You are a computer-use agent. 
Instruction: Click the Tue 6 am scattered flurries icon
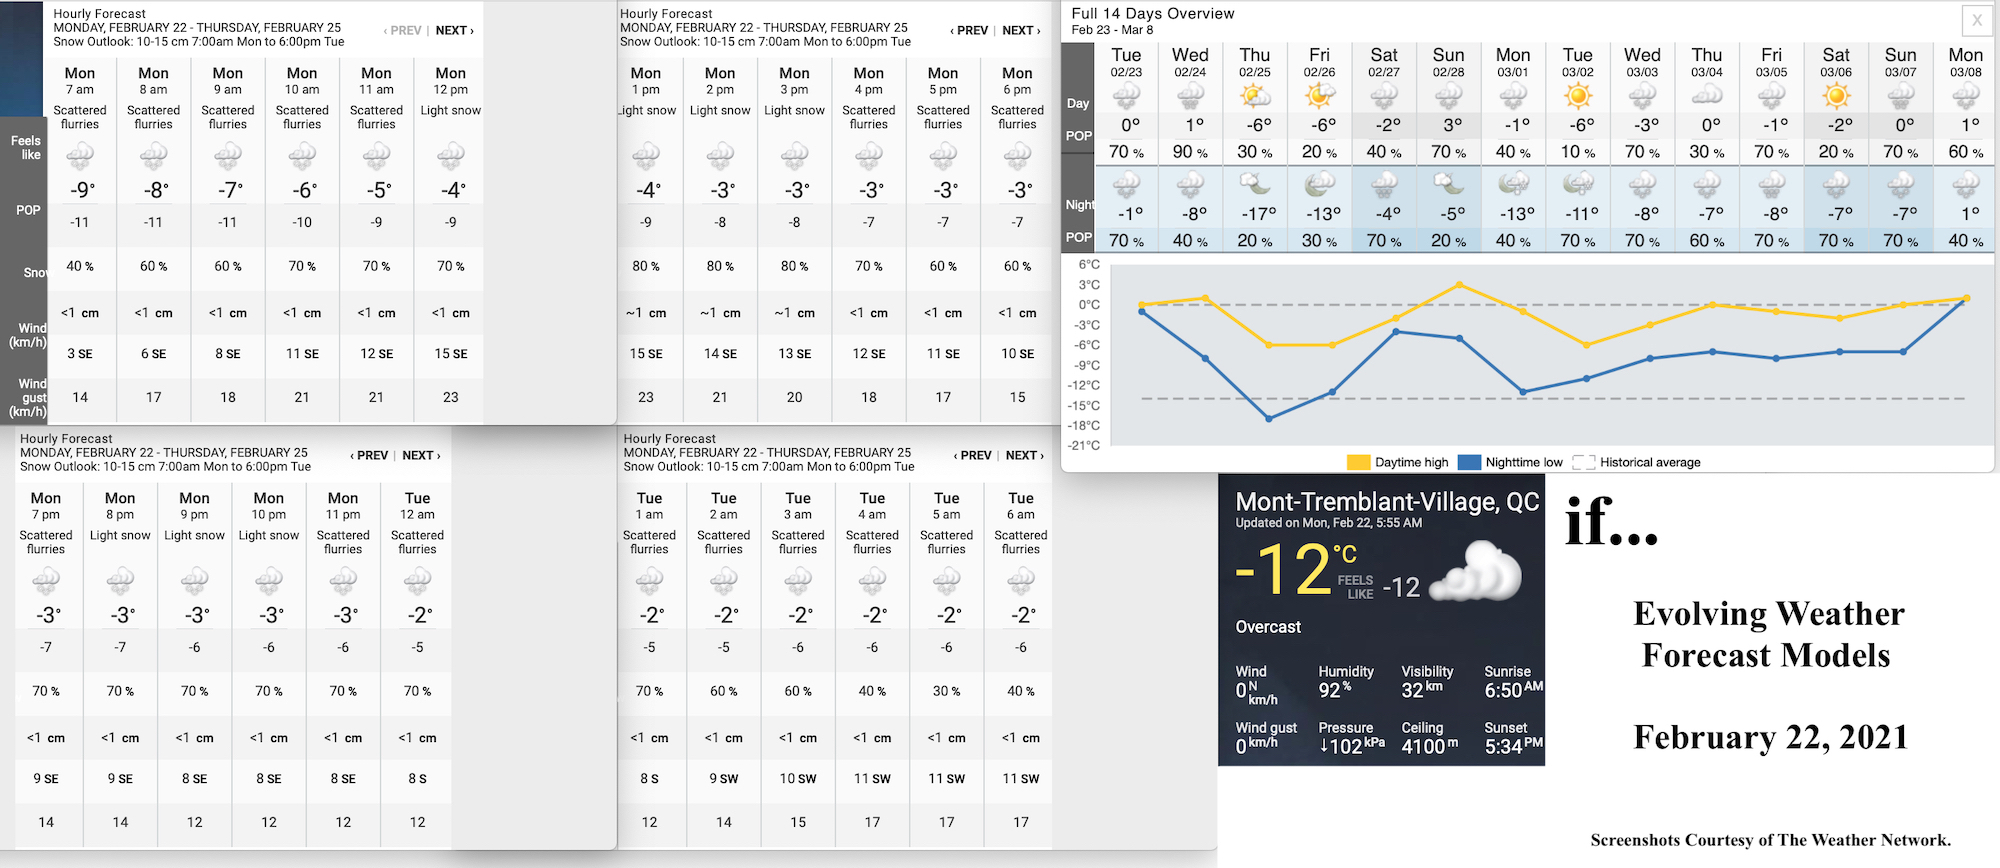point(1021,581)
